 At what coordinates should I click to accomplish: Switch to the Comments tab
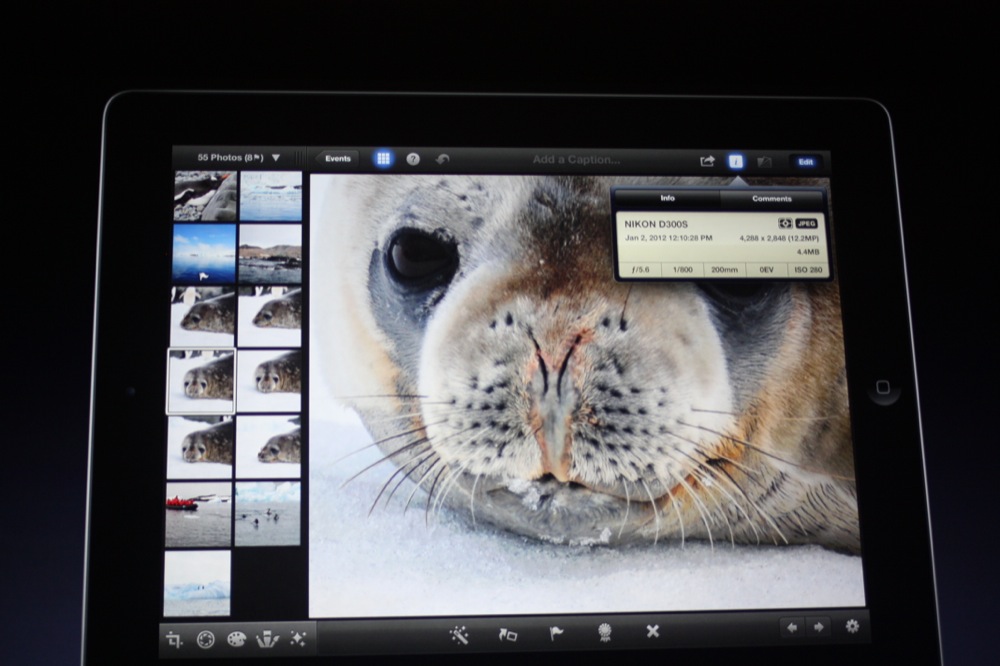771,199
